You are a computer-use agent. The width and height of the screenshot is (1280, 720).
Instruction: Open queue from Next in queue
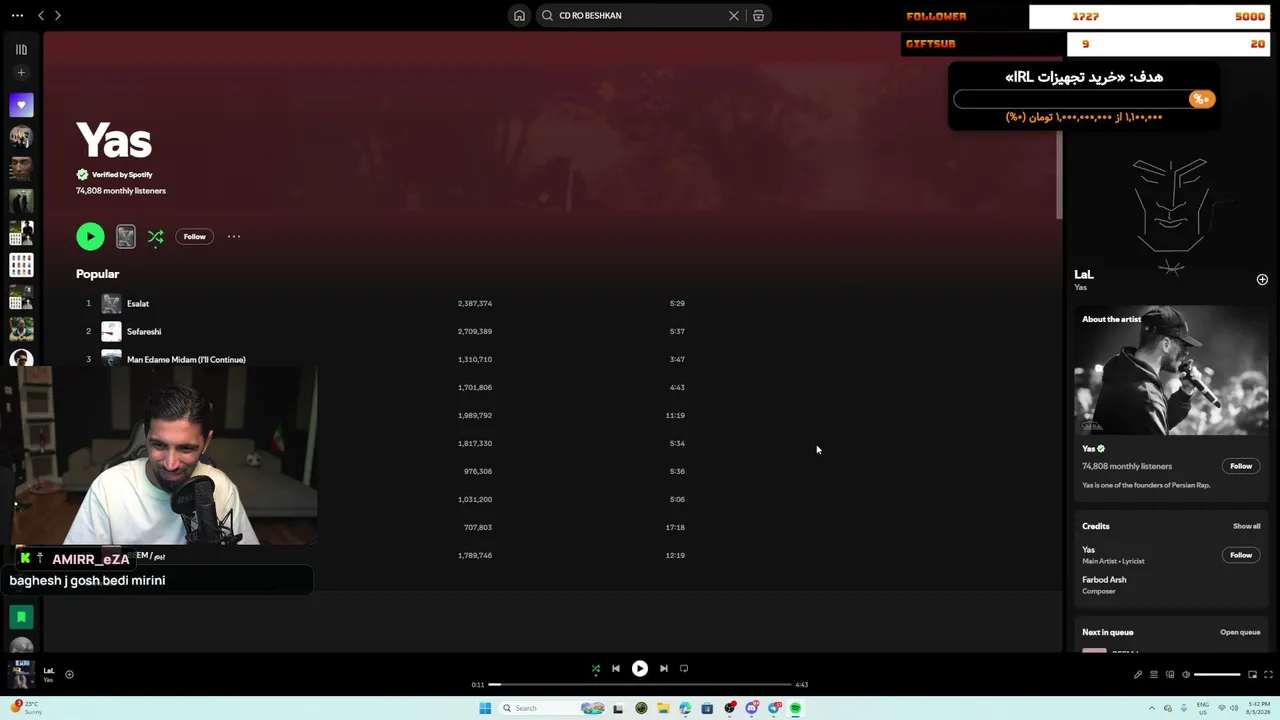1240,632
